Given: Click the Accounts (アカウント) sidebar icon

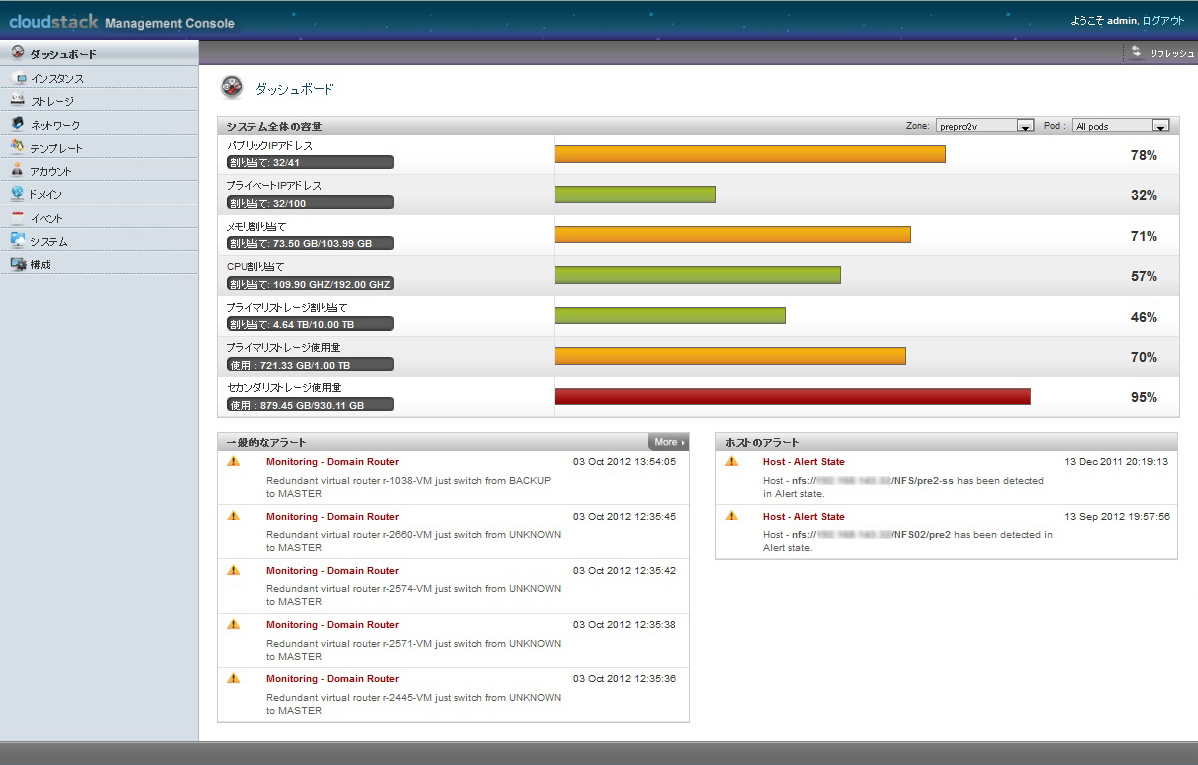Looking at the screenshot, I should tap(18, 170).
